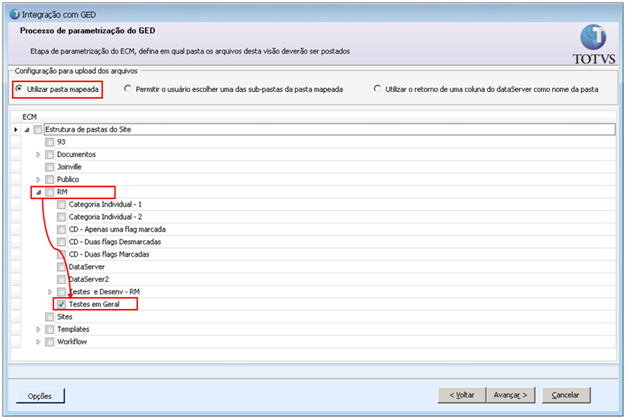Check the 93 folder checkbox

click(x=50, y=142)
